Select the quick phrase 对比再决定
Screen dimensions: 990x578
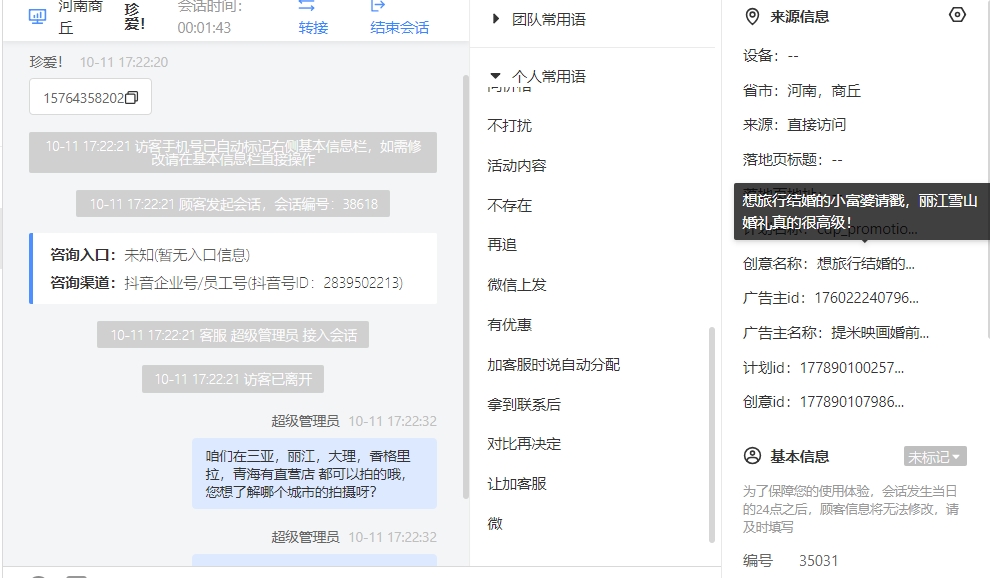click(524, 444)
